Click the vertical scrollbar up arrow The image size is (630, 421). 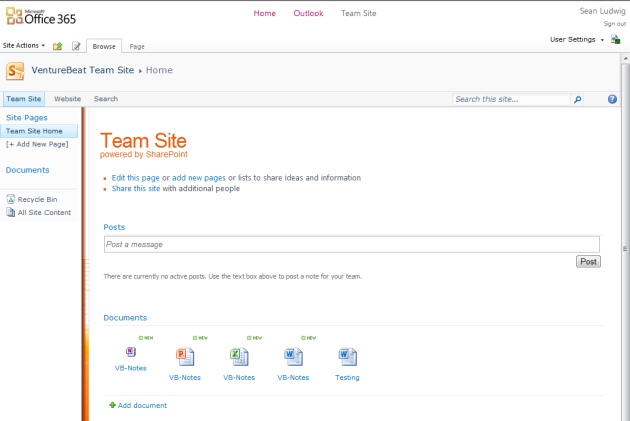tap(626, 59)
